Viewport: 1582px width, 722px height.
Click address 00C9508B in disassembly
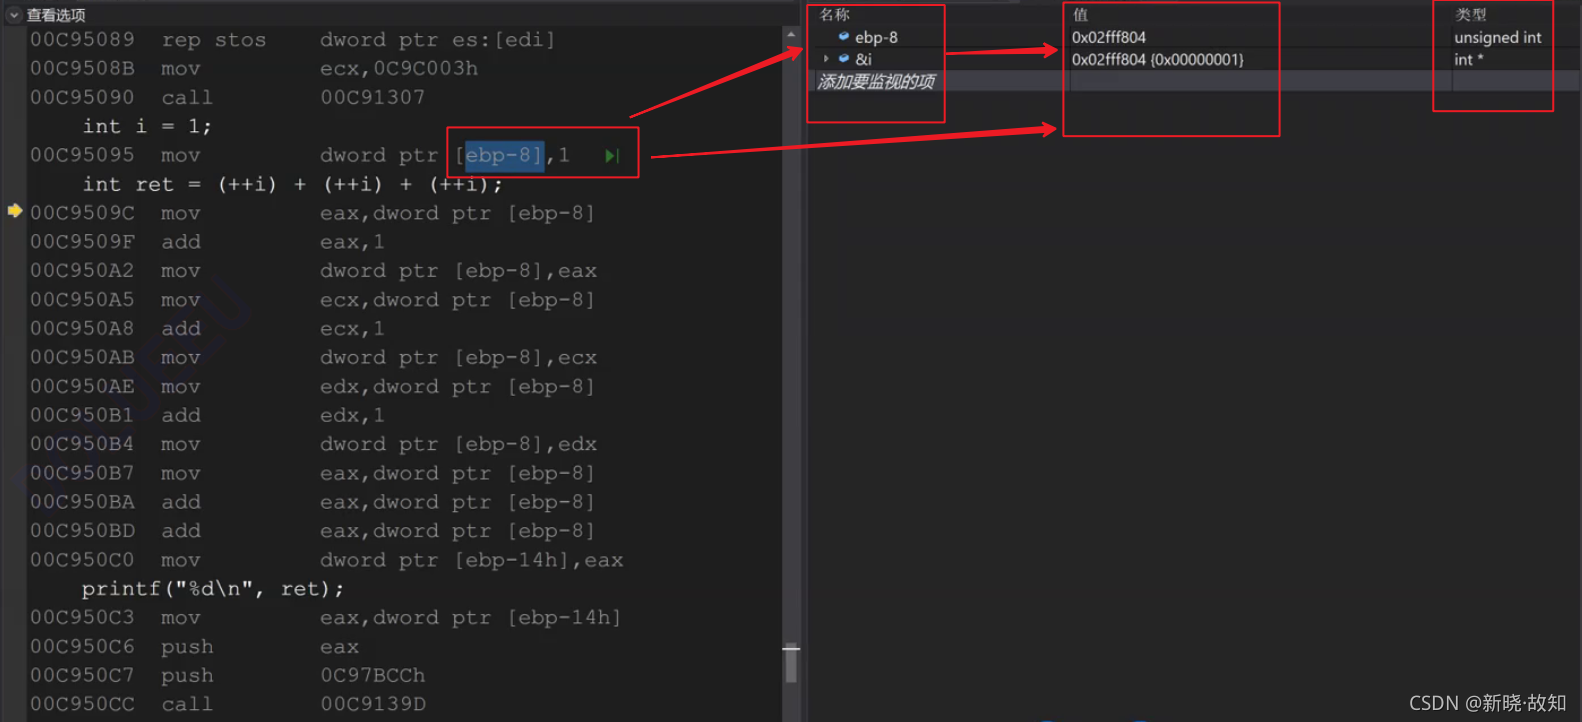pos(82,69)
